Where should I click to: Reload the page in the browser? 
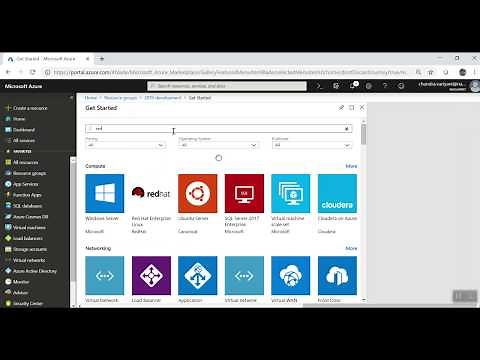pos(32,72)
